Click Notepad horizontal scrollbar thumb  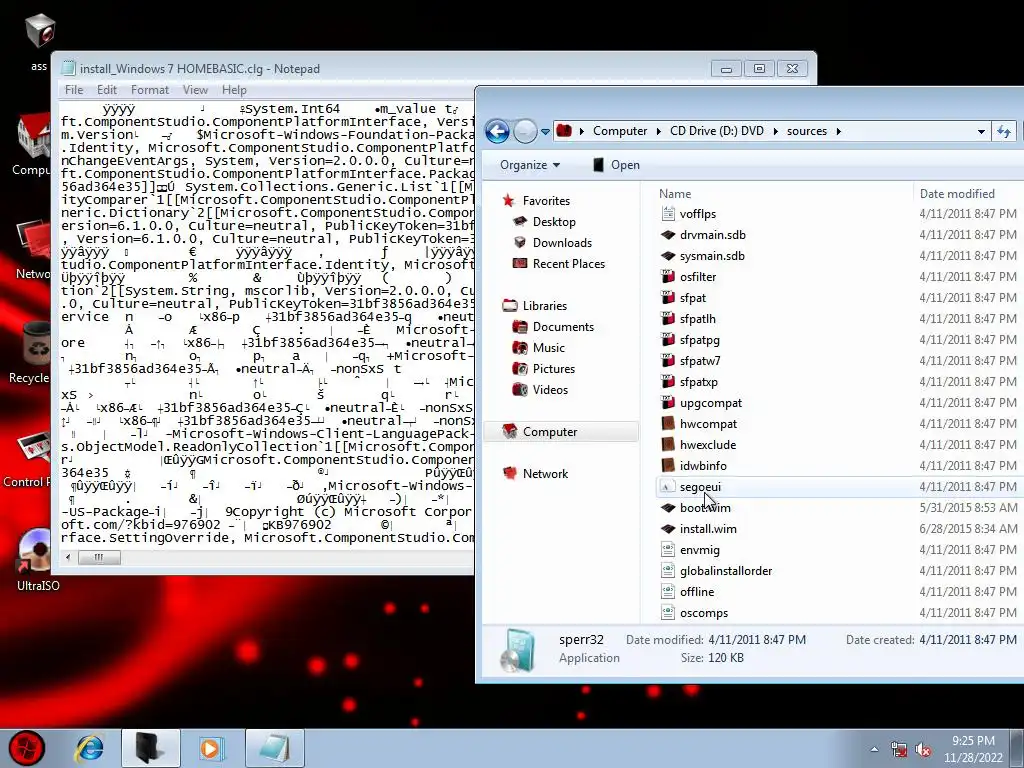click(99, 558)
